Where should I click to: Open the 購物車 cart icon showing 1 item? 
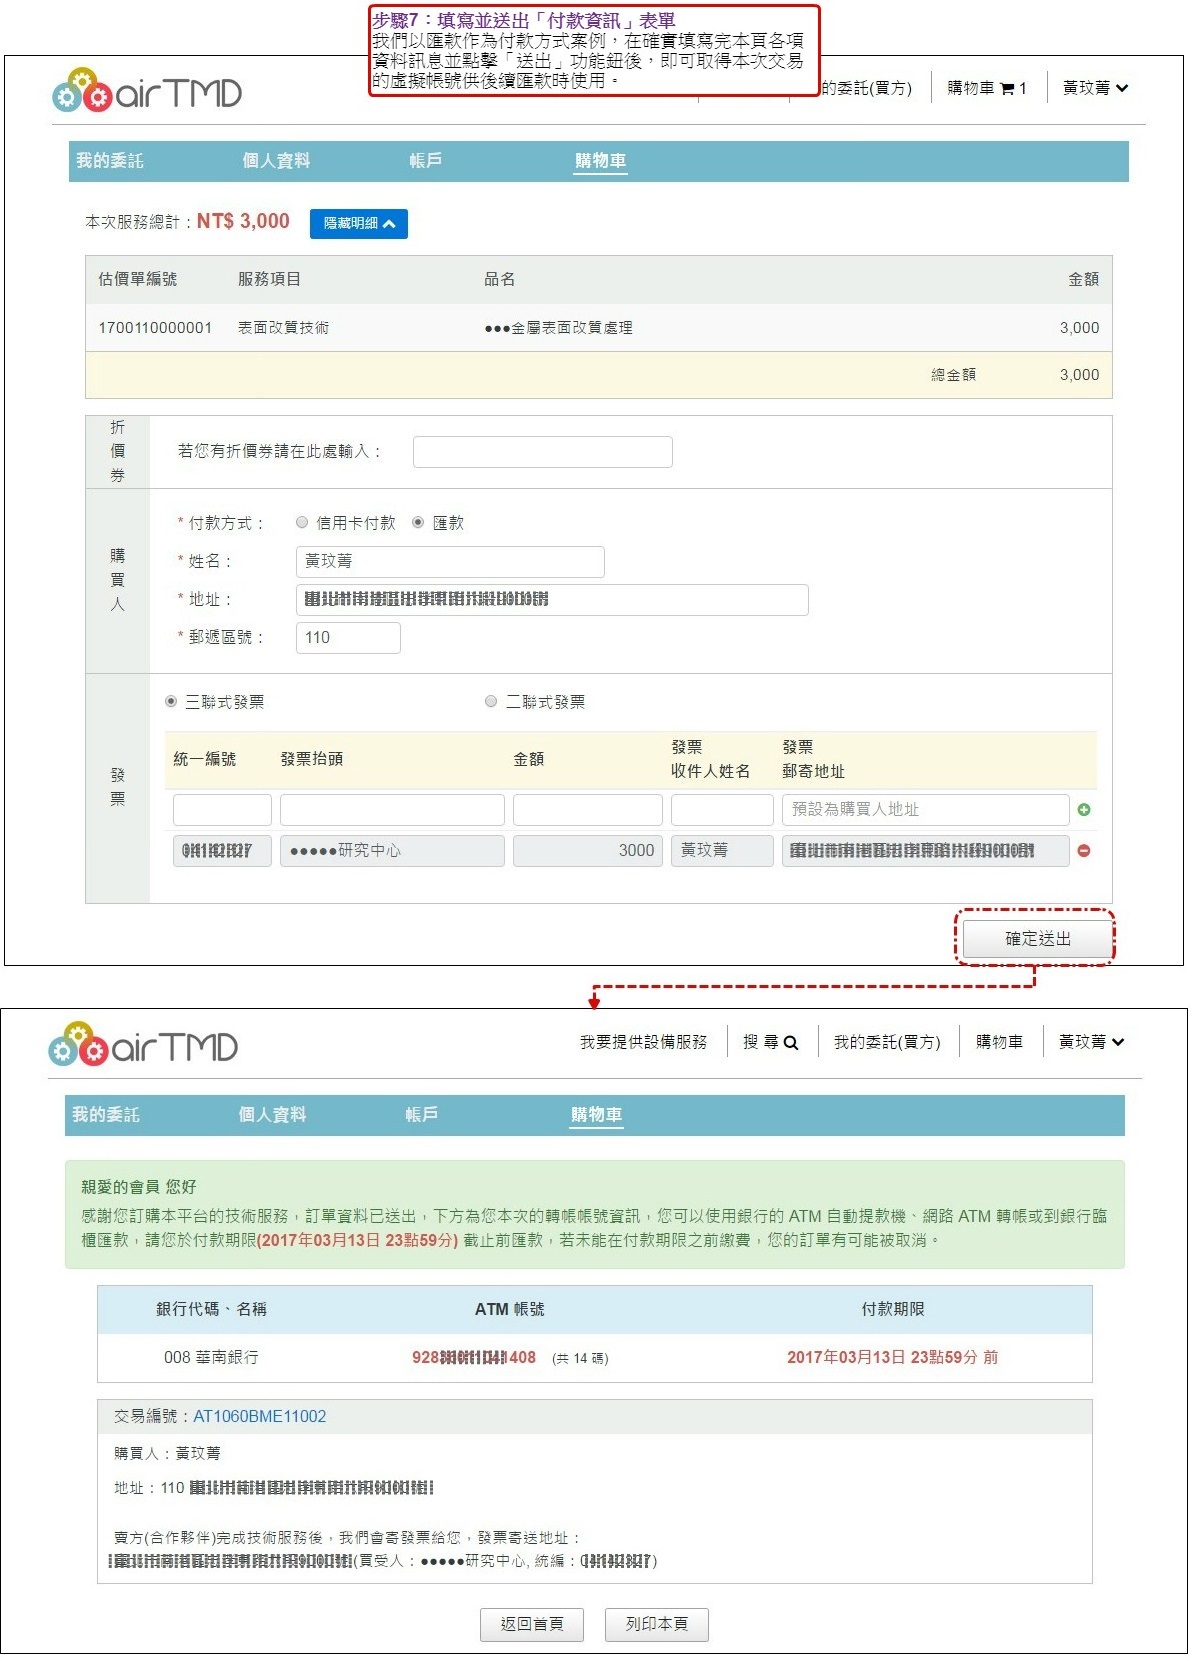[1007, 89]
